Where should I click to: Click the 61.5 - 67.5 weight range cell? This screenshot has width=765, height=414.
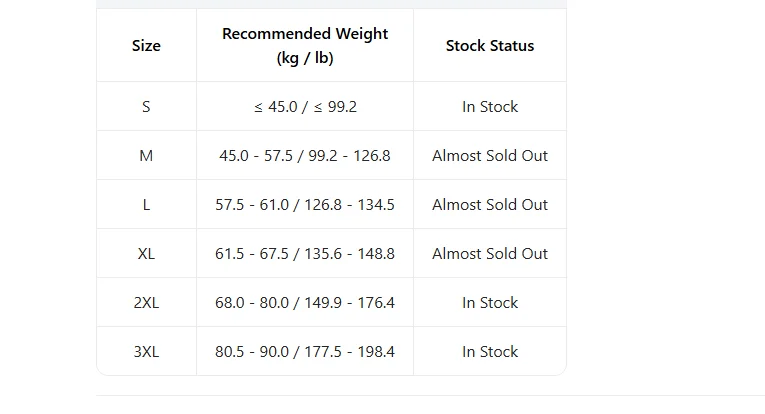(x=305, y=254)
